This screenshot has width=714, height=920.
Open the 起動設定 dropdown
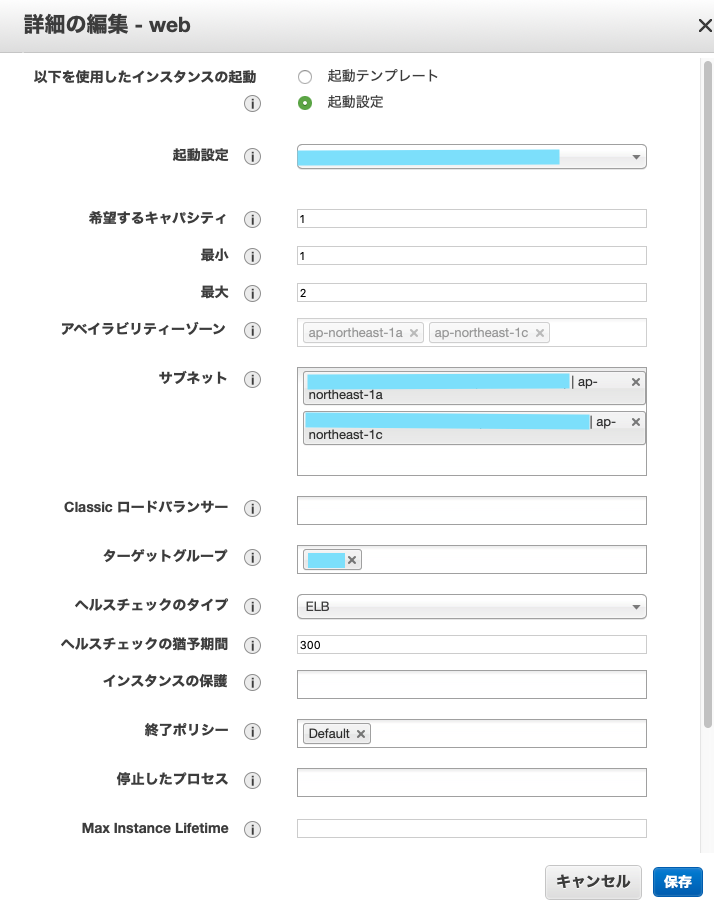coord(471,157)
